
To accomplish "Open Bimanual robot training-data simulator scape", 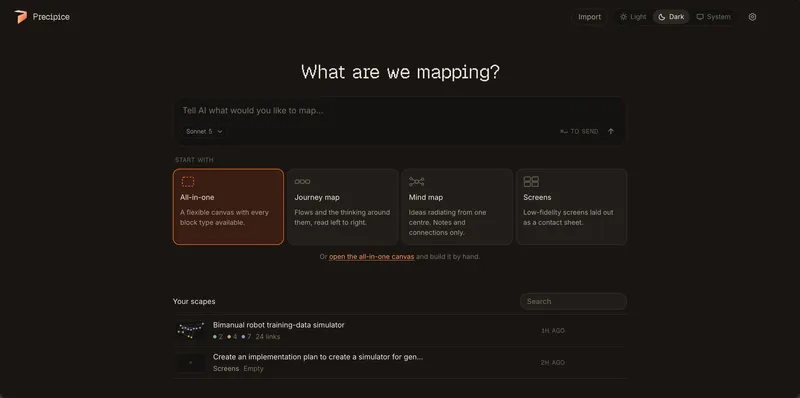I will click(x=399, y=331).
